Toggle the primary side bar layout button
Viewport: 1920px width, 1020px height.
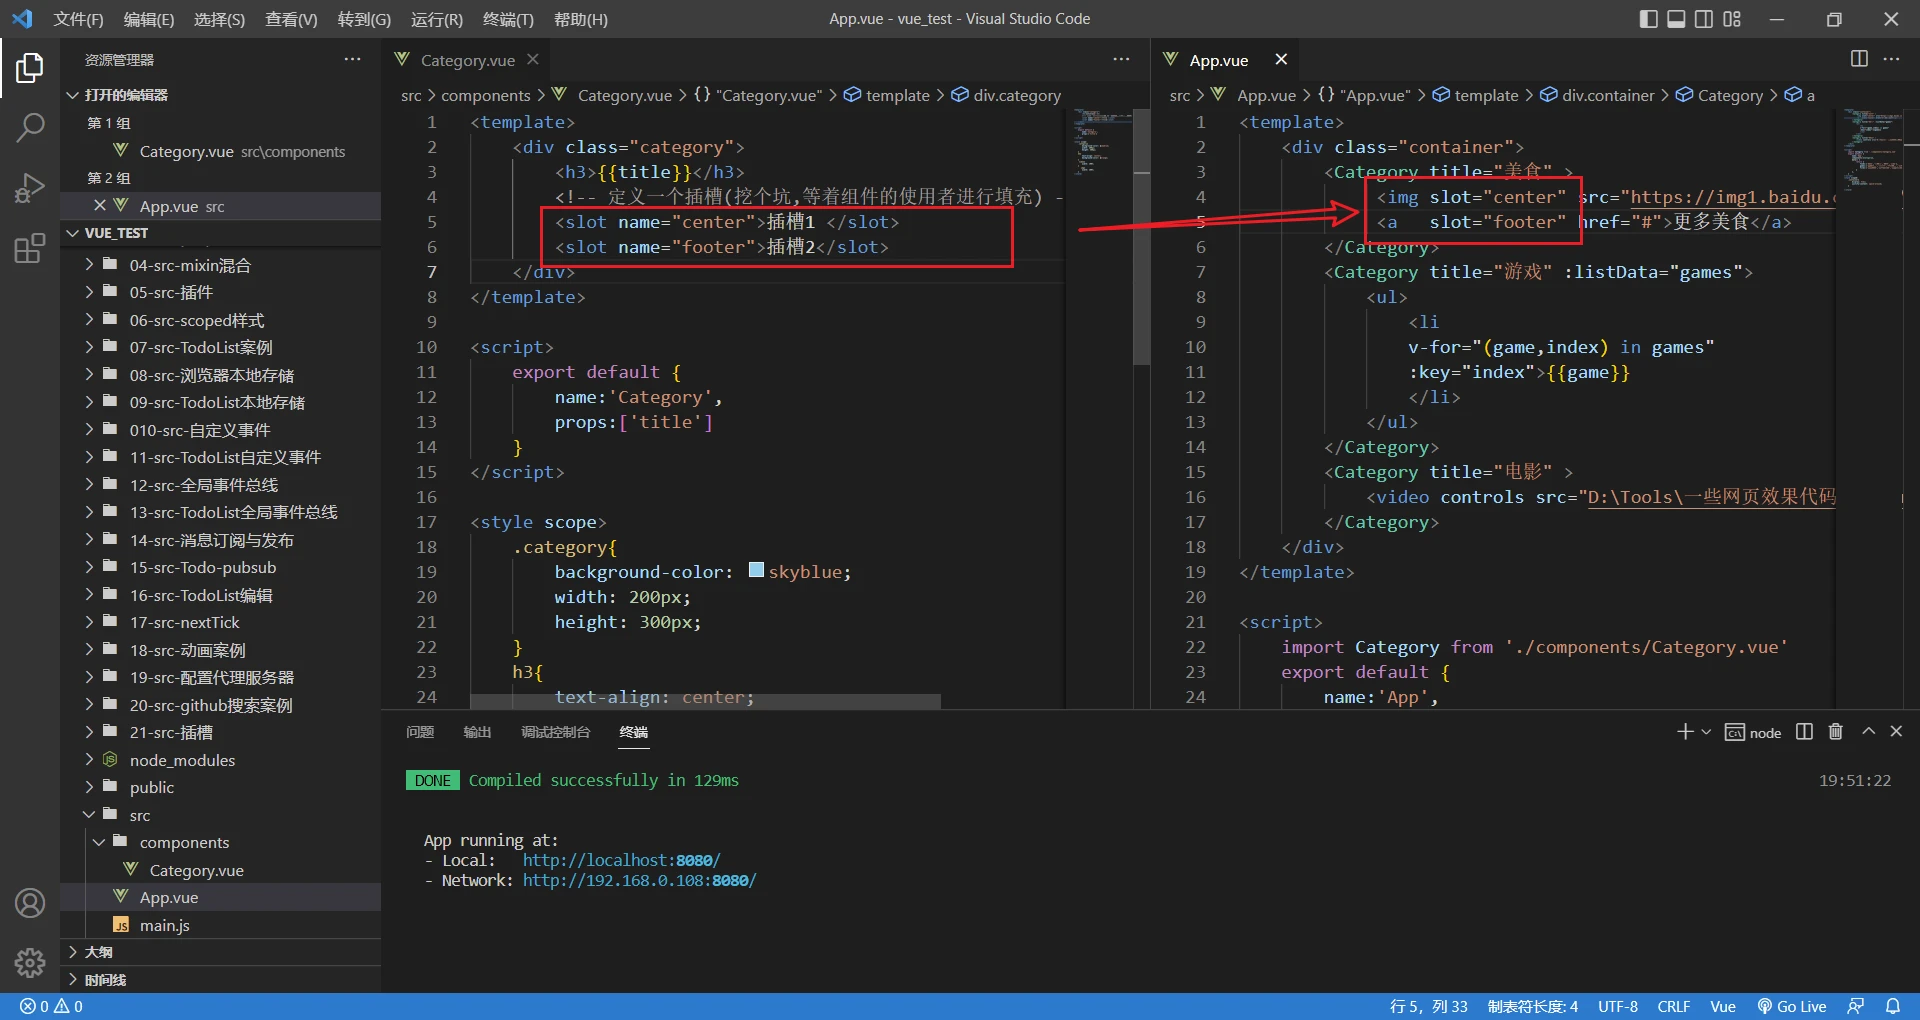pos(1649,19)
